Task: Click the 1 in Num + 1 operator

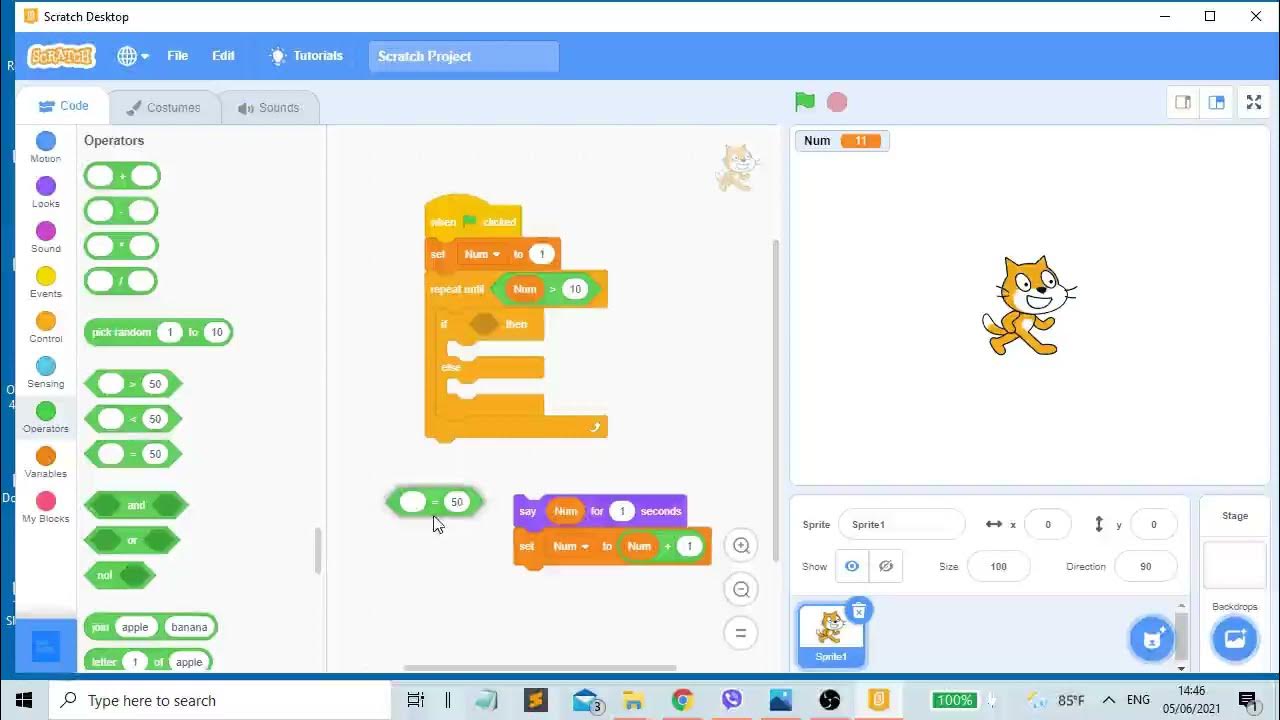Action: pos(688,546)
